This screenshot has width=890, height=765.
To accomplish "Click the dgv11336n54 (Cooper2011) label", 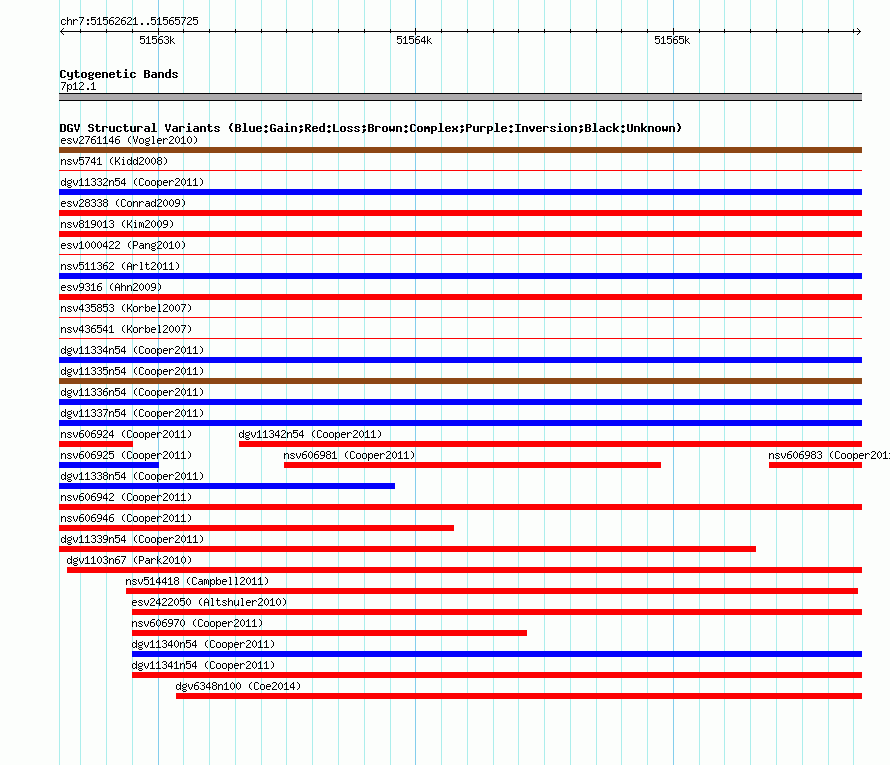I will tap(132, 392).
